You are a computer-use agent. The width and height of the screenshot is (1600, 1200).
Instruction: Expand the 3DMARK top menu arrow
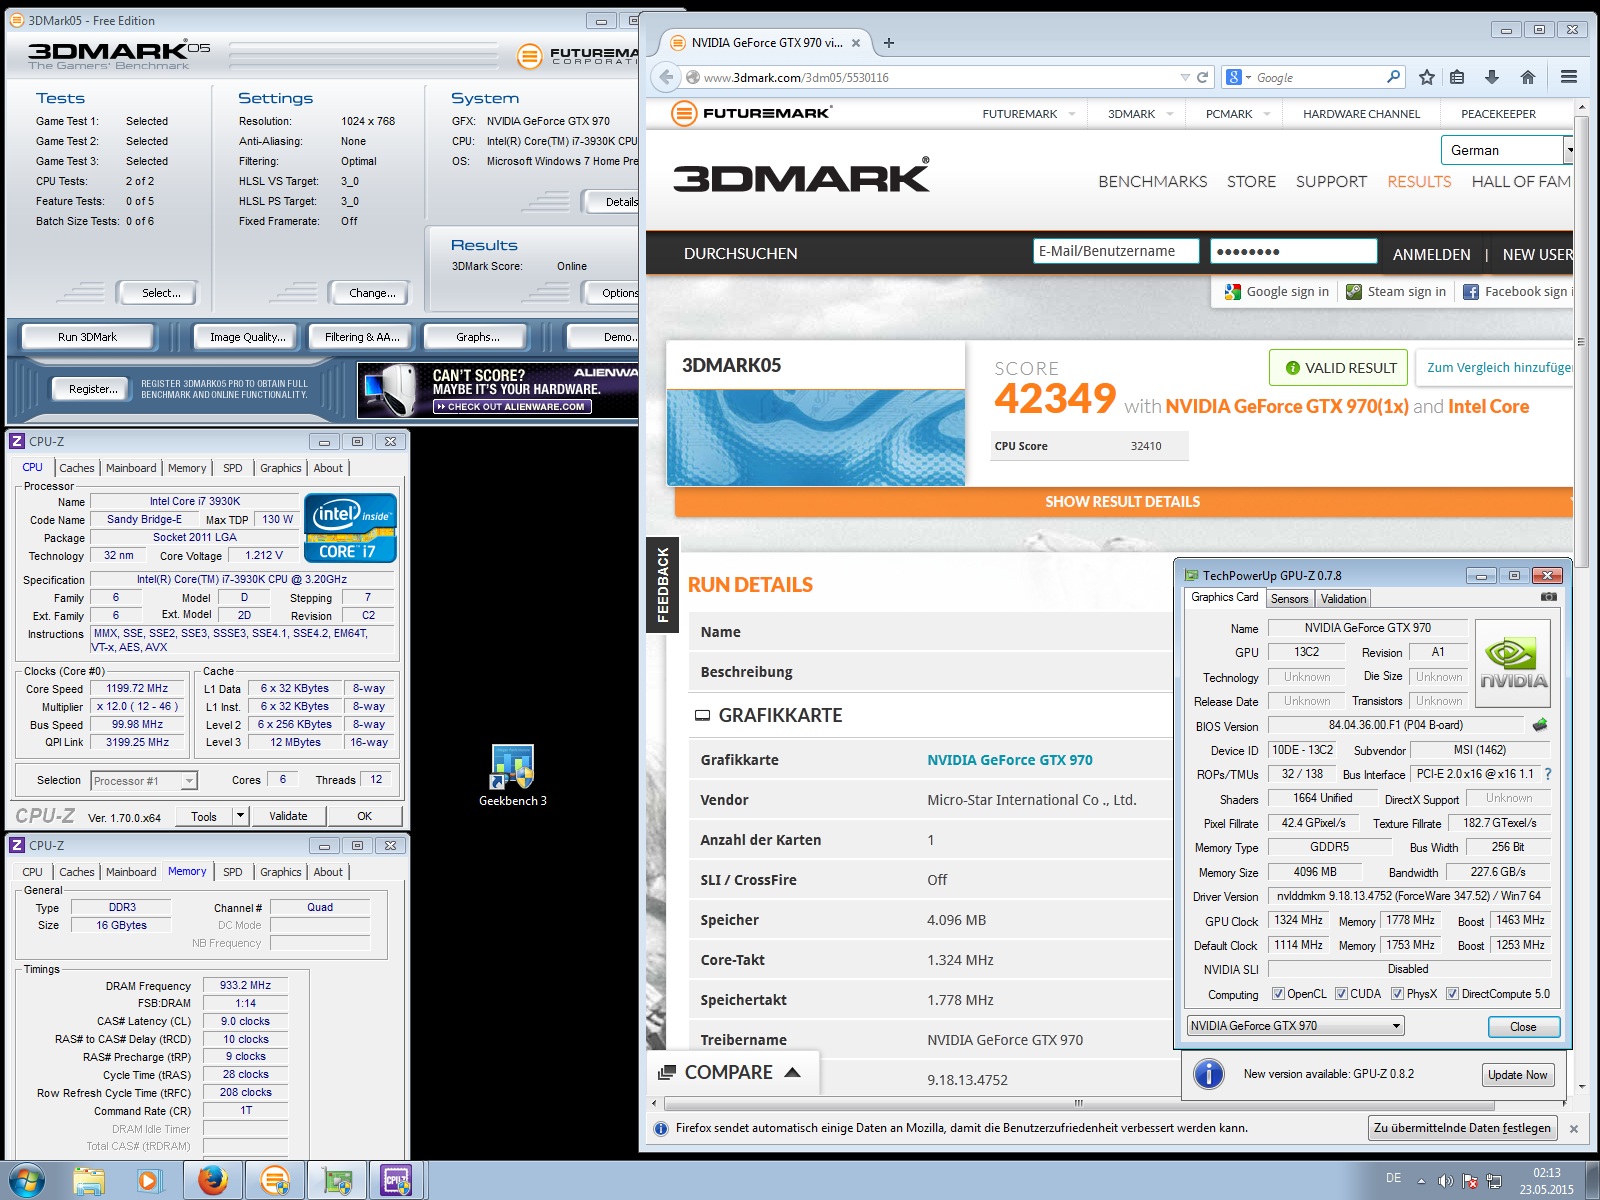click(1169, 114)
